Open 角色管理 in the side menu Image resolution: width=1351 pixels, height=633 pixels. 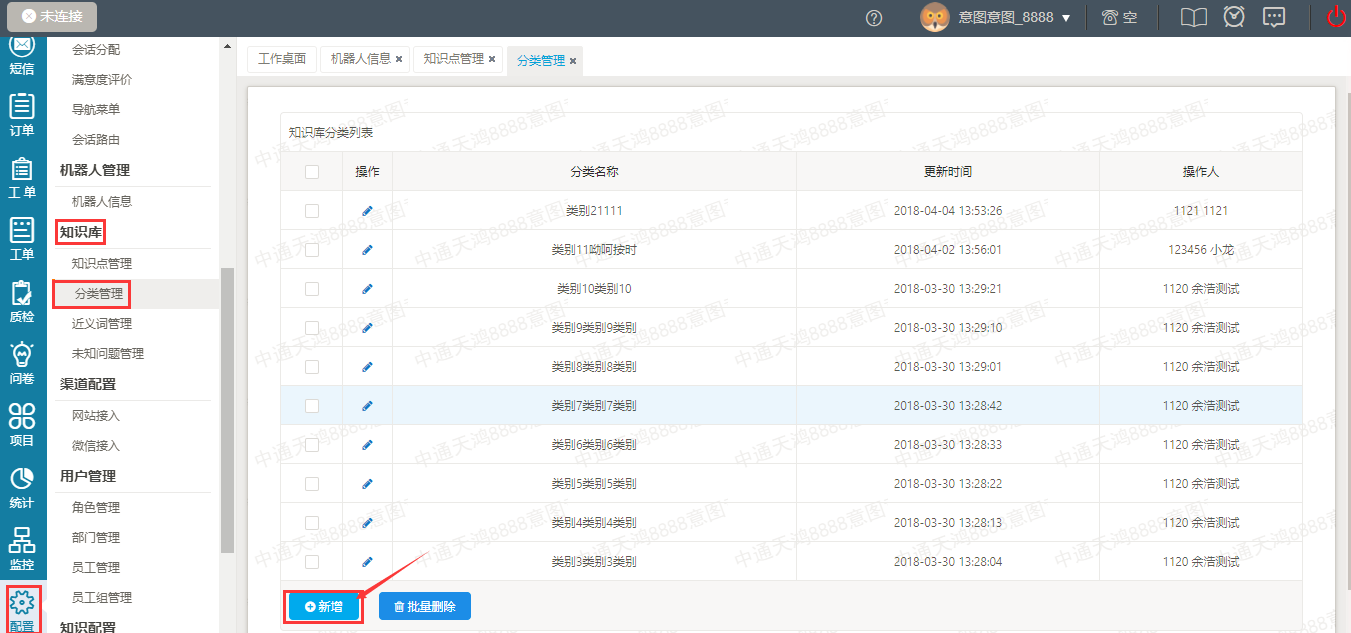coord(96,508)
